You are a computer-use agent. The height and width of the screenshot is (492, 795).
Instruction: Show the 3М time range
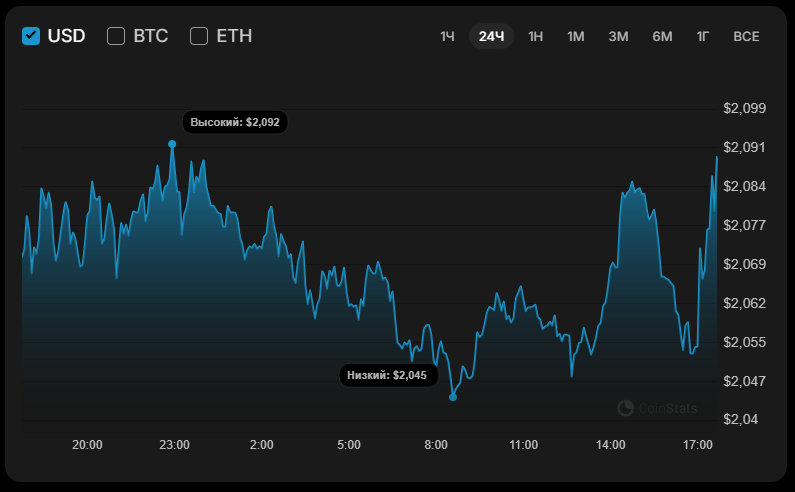tap(618, 37)
